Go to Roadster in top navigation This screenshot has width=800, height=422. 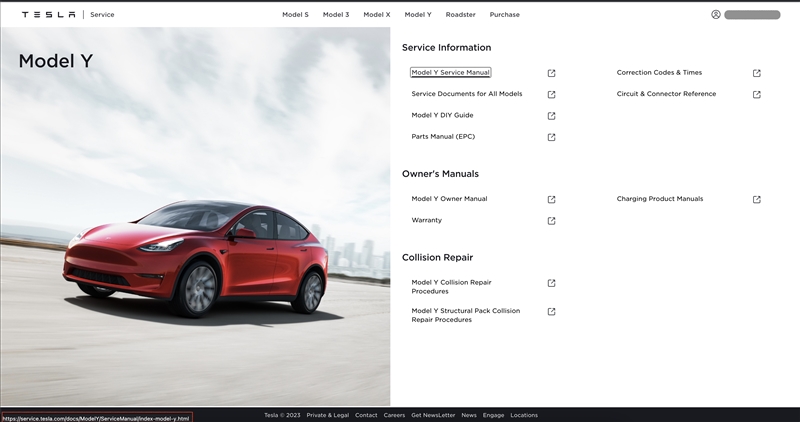tap(460, 15)
